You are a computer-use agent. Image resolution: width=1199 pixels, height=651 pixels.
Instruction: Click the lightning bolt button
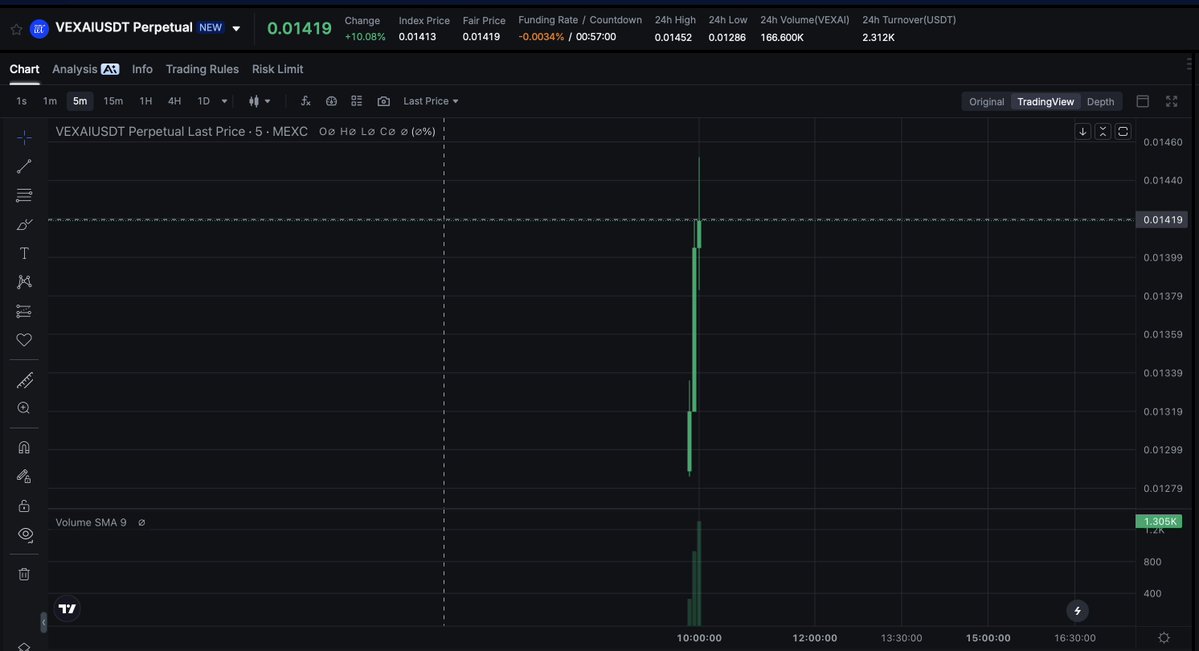[x=1077, y=610]
